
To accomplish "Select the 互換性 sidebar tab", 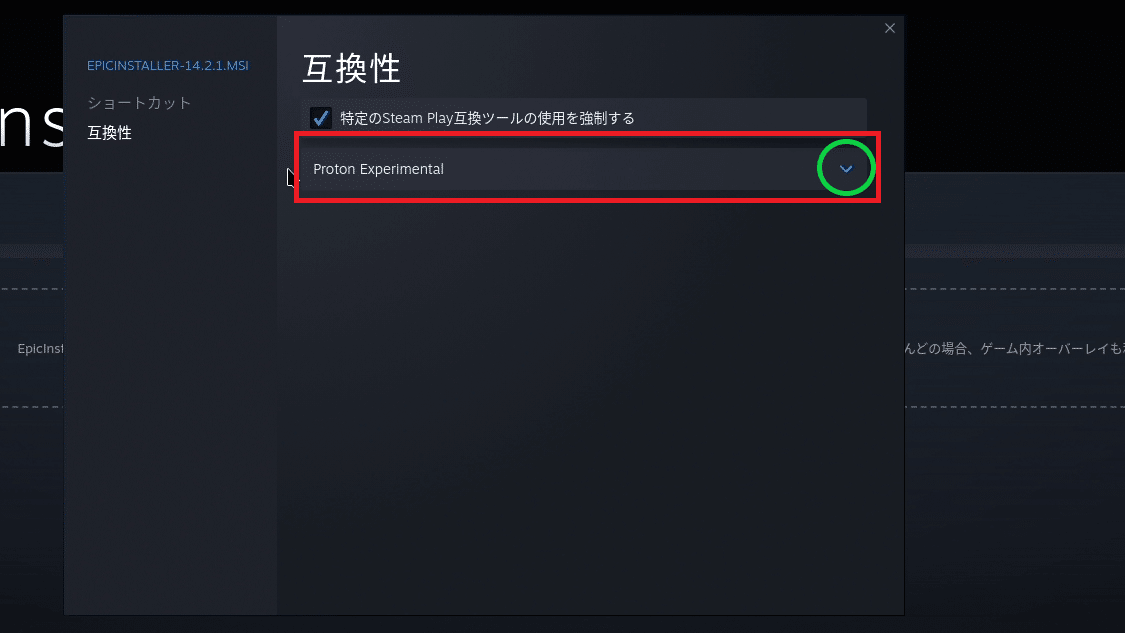I will [109, 133].
